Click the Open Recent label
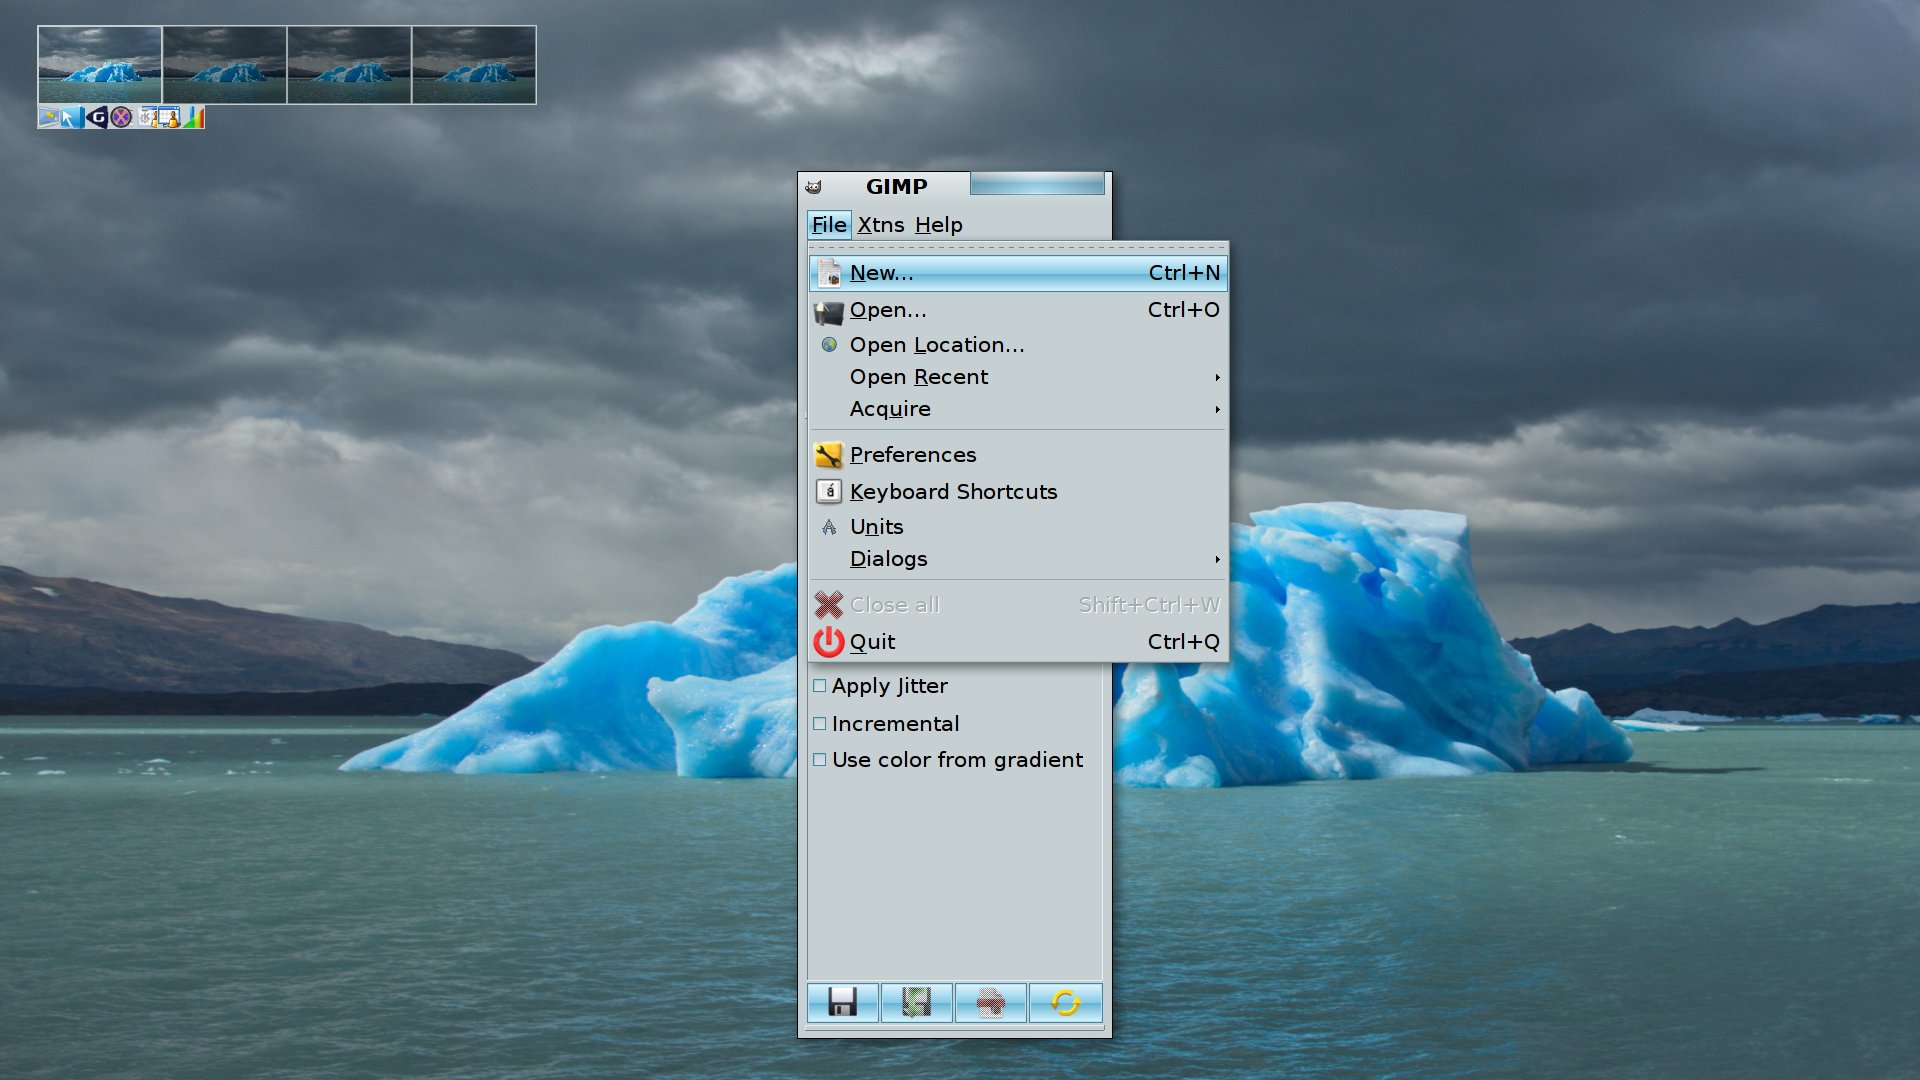 click(x=919, y=377)
